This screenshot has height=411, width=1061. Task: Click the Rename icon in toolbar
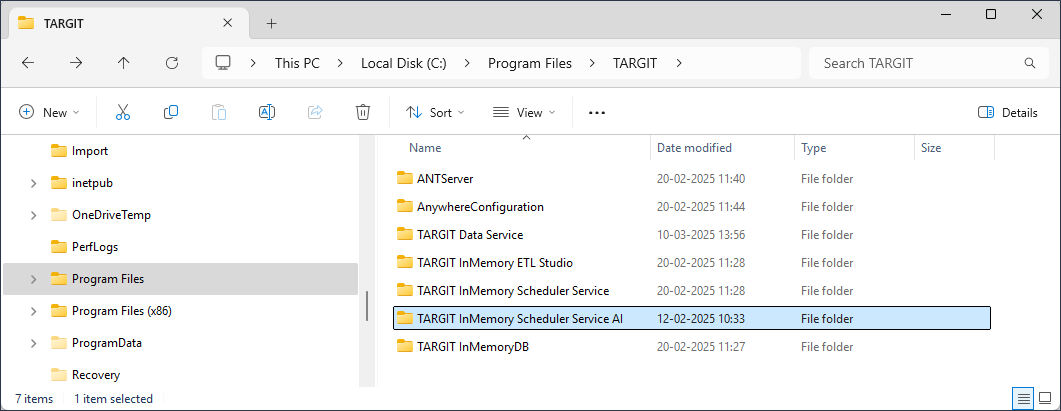[x=267, y=112]
